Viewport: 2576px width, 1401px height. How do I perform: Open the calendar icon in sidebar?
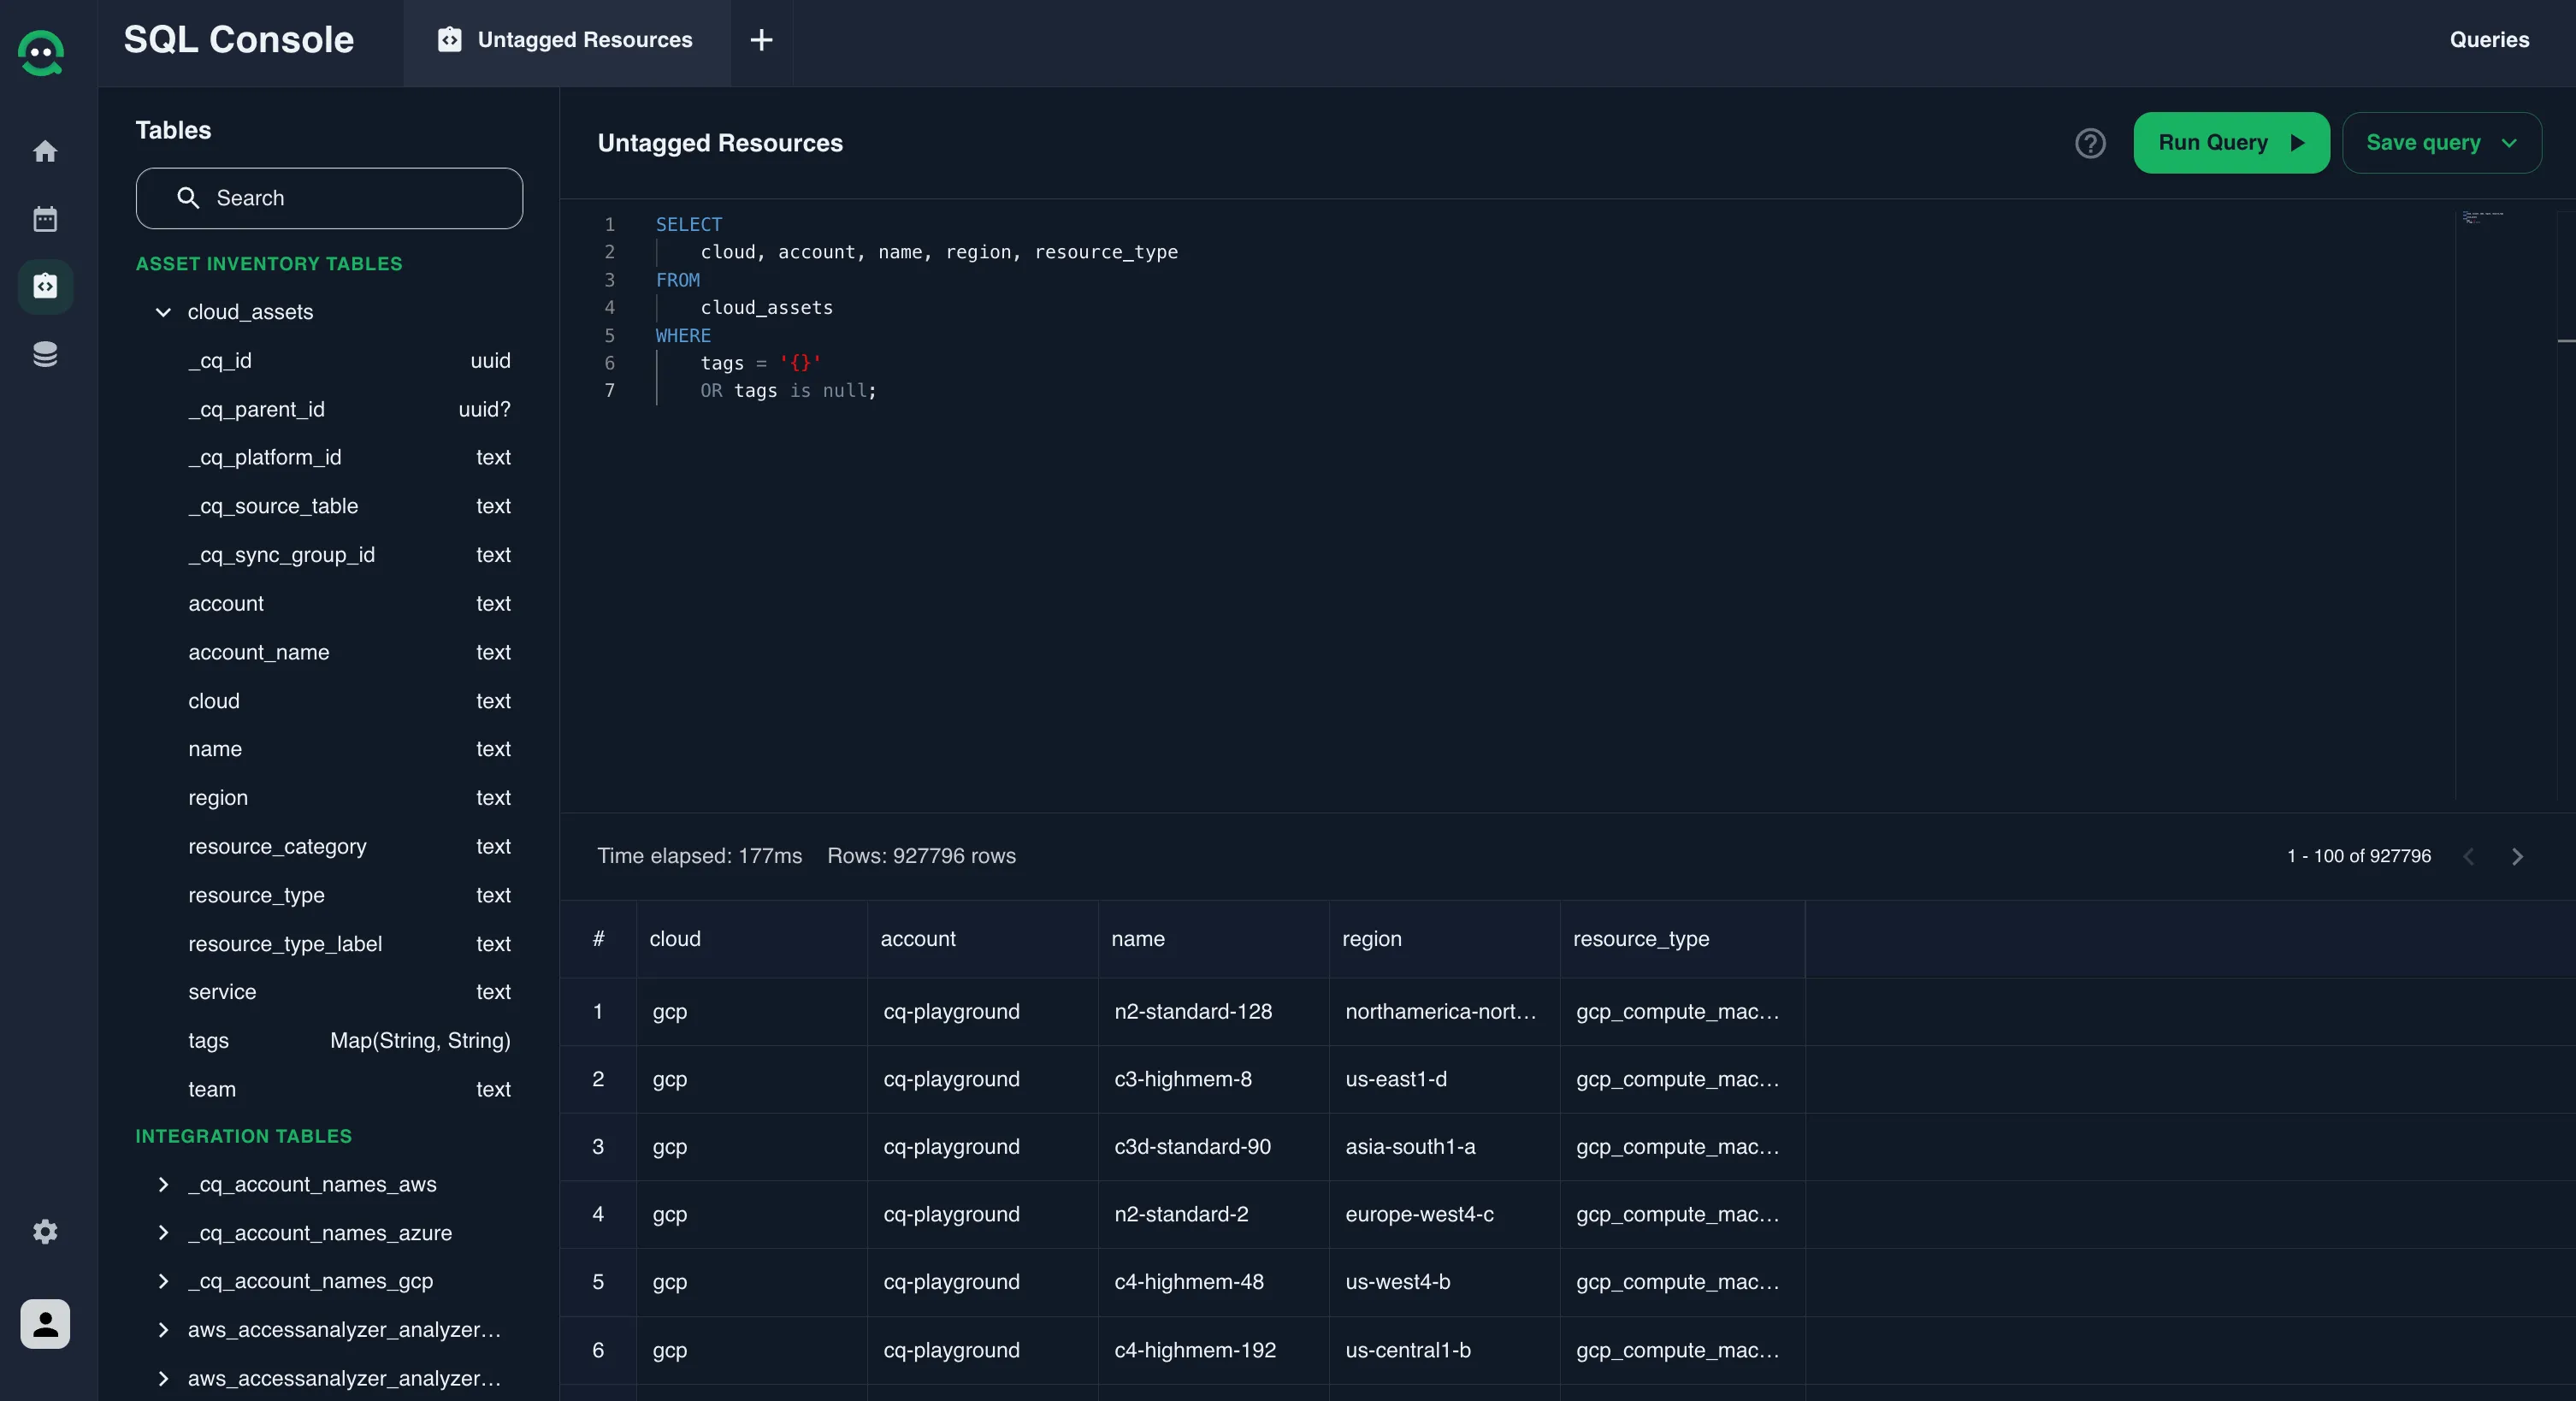[45, 219]
